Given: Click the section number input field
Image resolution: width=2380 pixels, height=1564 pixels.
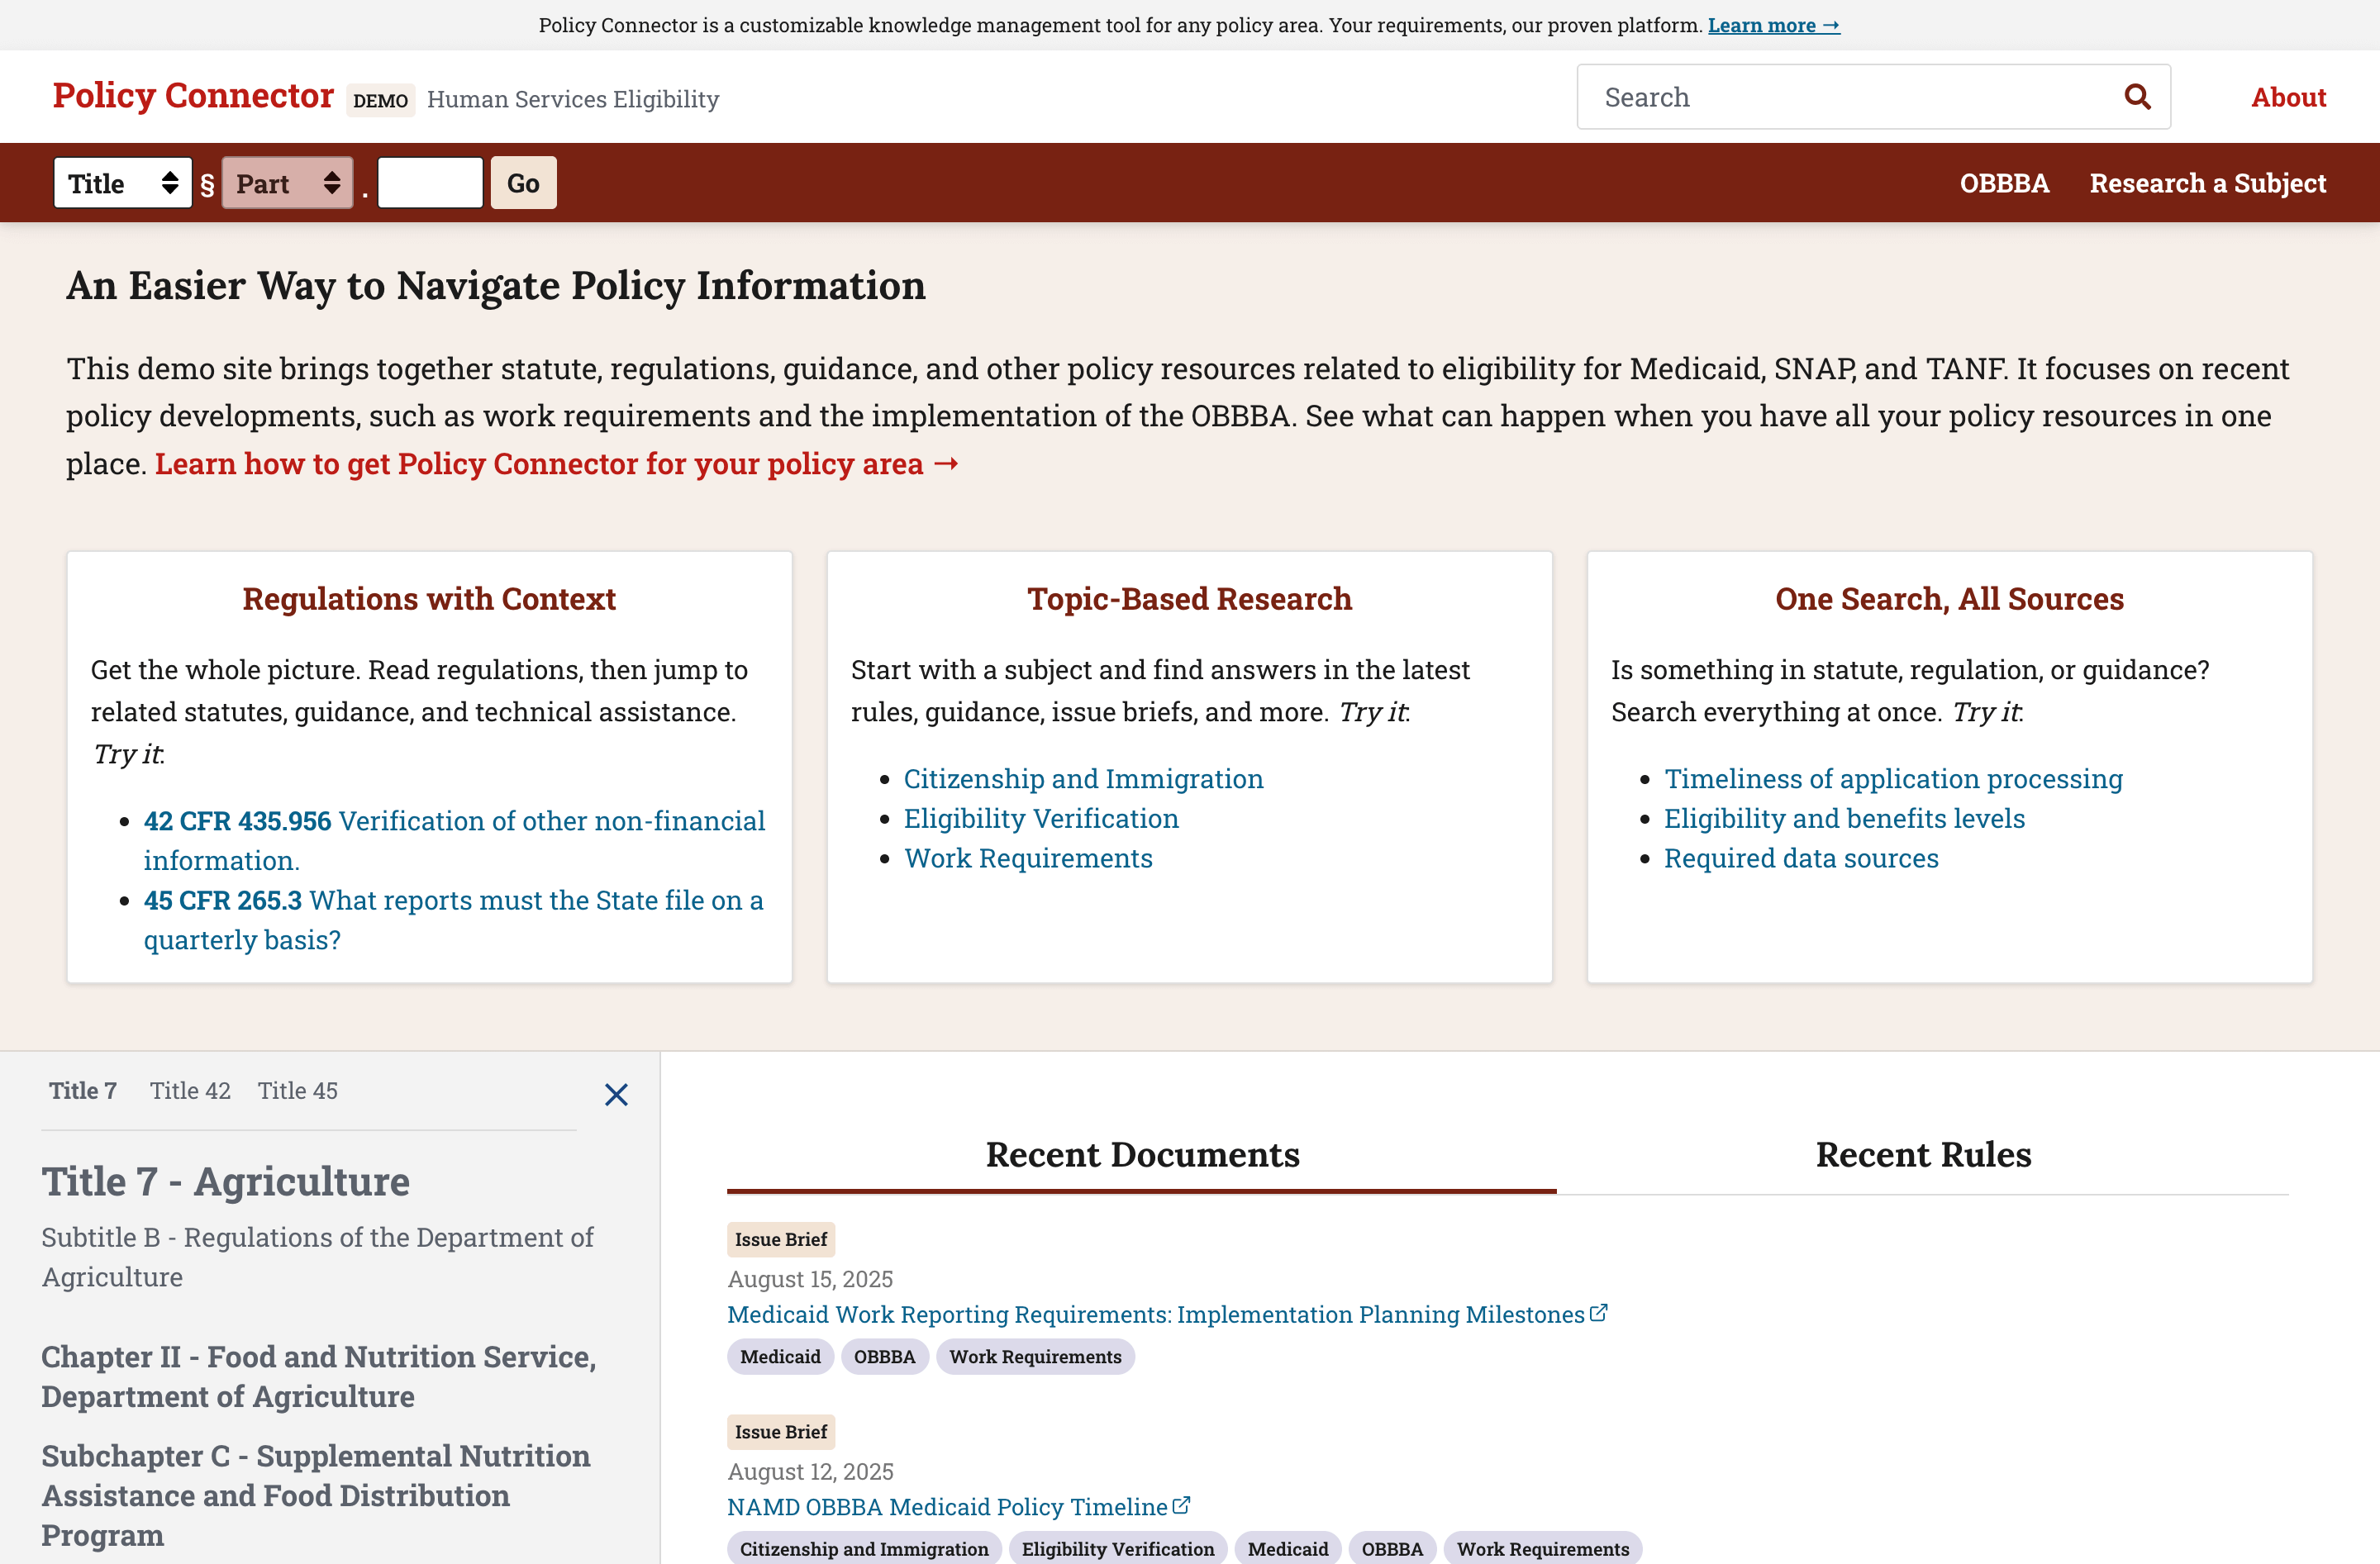Looking at the screenshot, I should (430, 183).
